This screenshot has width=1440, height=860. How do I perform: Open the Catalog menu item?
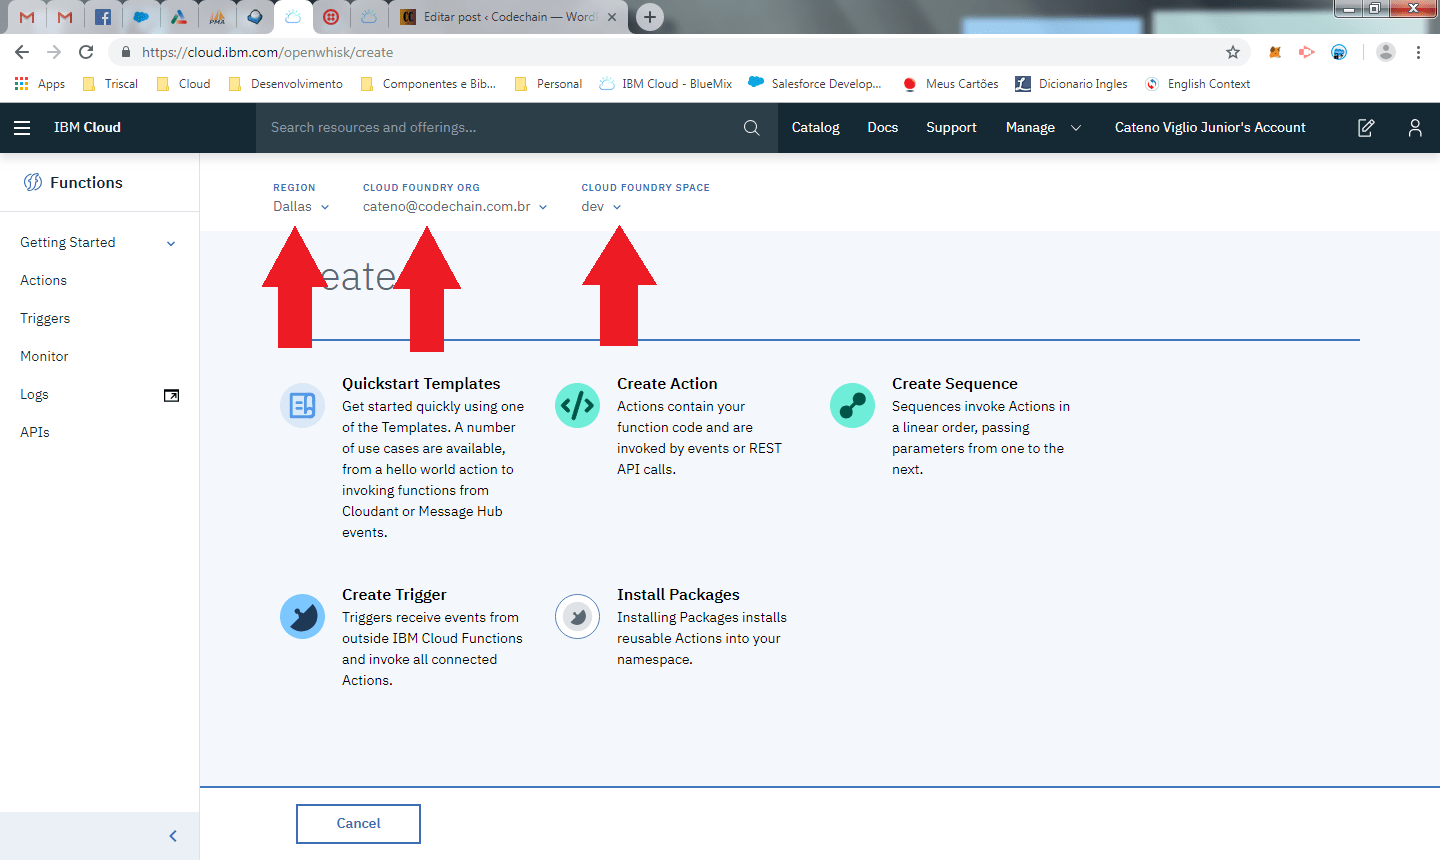coord(815,128)
